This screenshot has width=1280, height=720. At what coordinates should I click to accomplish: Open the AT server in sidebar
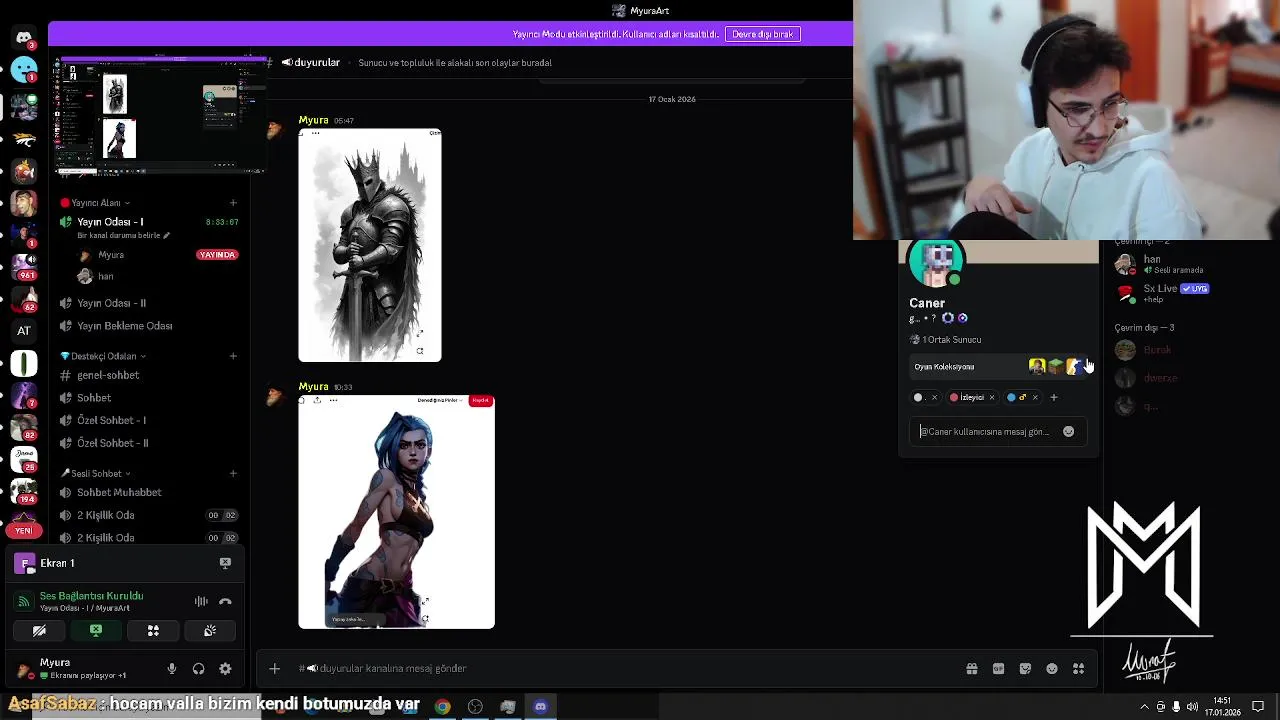24,331
